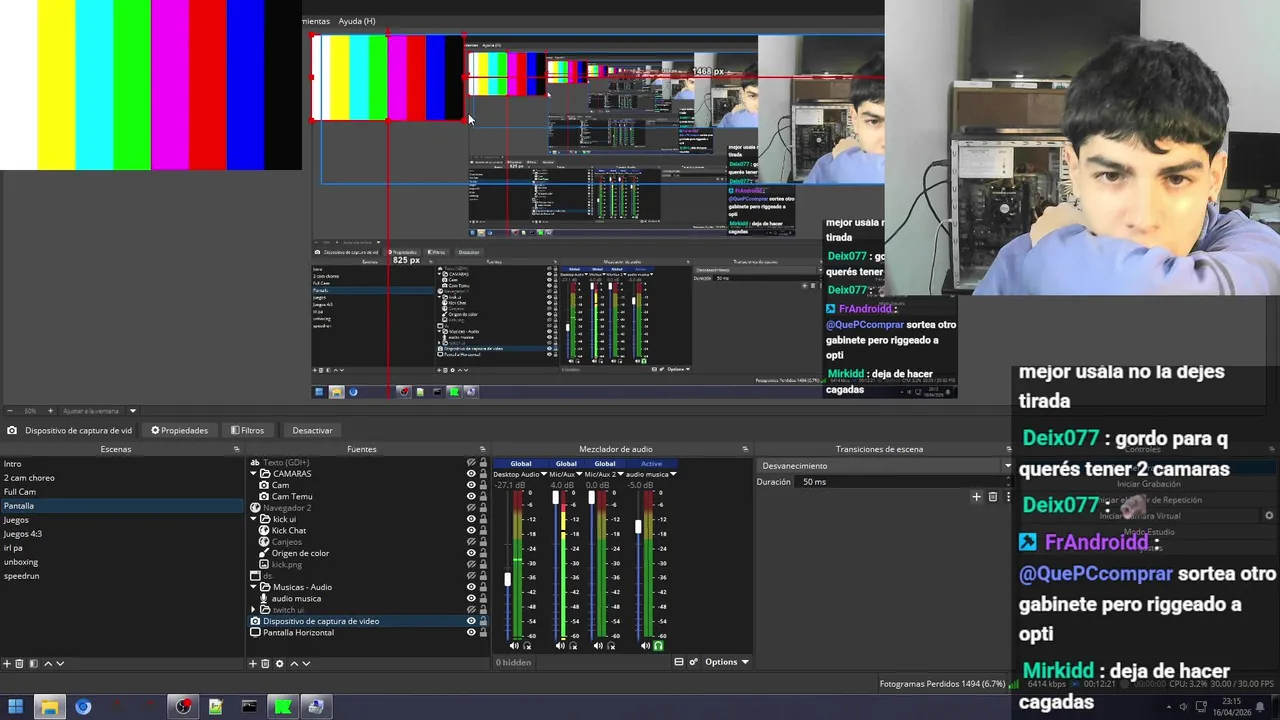
Task: Click the Mic/Aux 2 volume fader handle
Action: [x=592, y=497]
